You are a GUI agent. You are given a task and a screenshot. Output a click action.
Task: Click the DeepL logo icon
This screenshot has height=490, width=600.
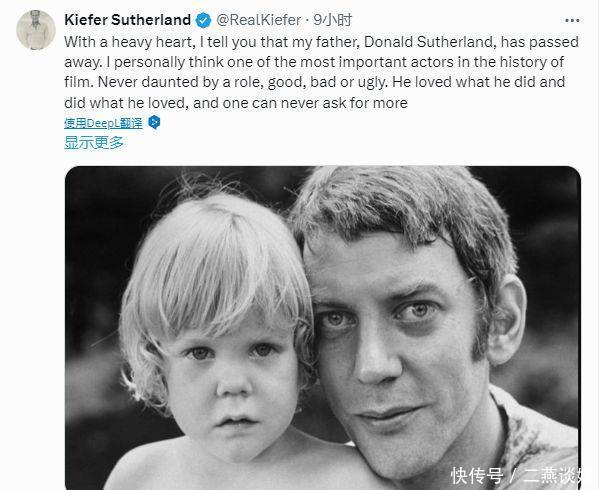[x=154, y=123]
